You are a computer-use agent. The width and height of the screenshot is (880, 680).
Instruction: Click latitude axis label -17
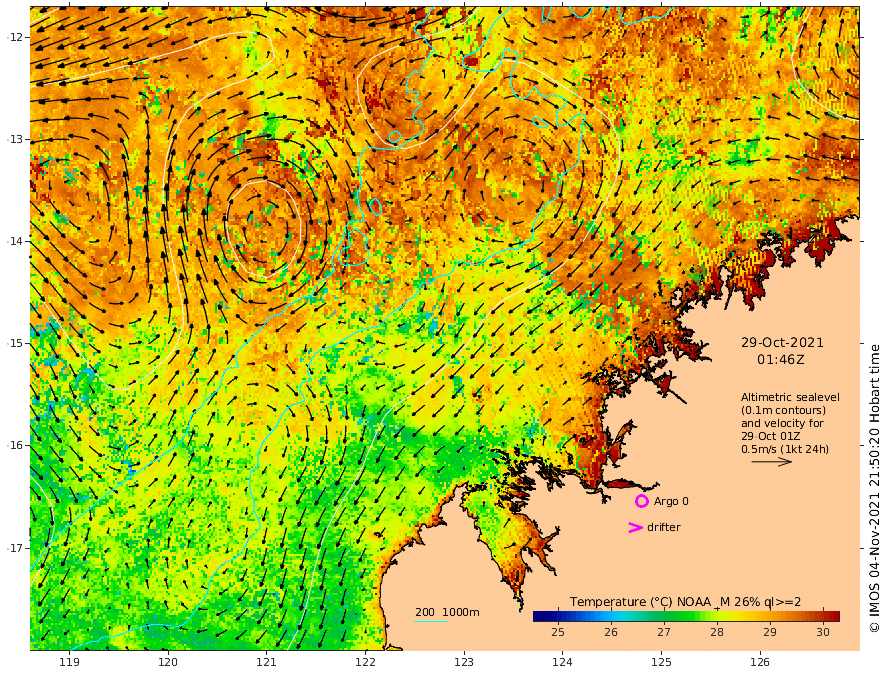(x=15, y=548)
